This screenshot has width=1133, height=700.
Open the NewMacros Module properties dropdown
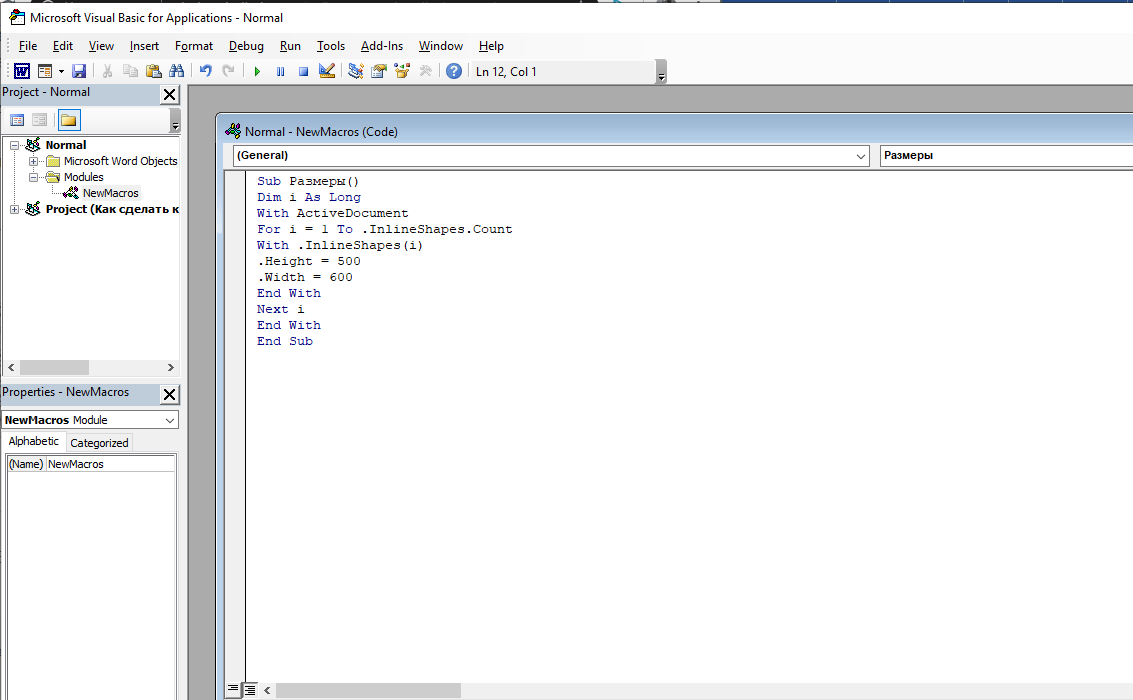[x=169, y=420]
